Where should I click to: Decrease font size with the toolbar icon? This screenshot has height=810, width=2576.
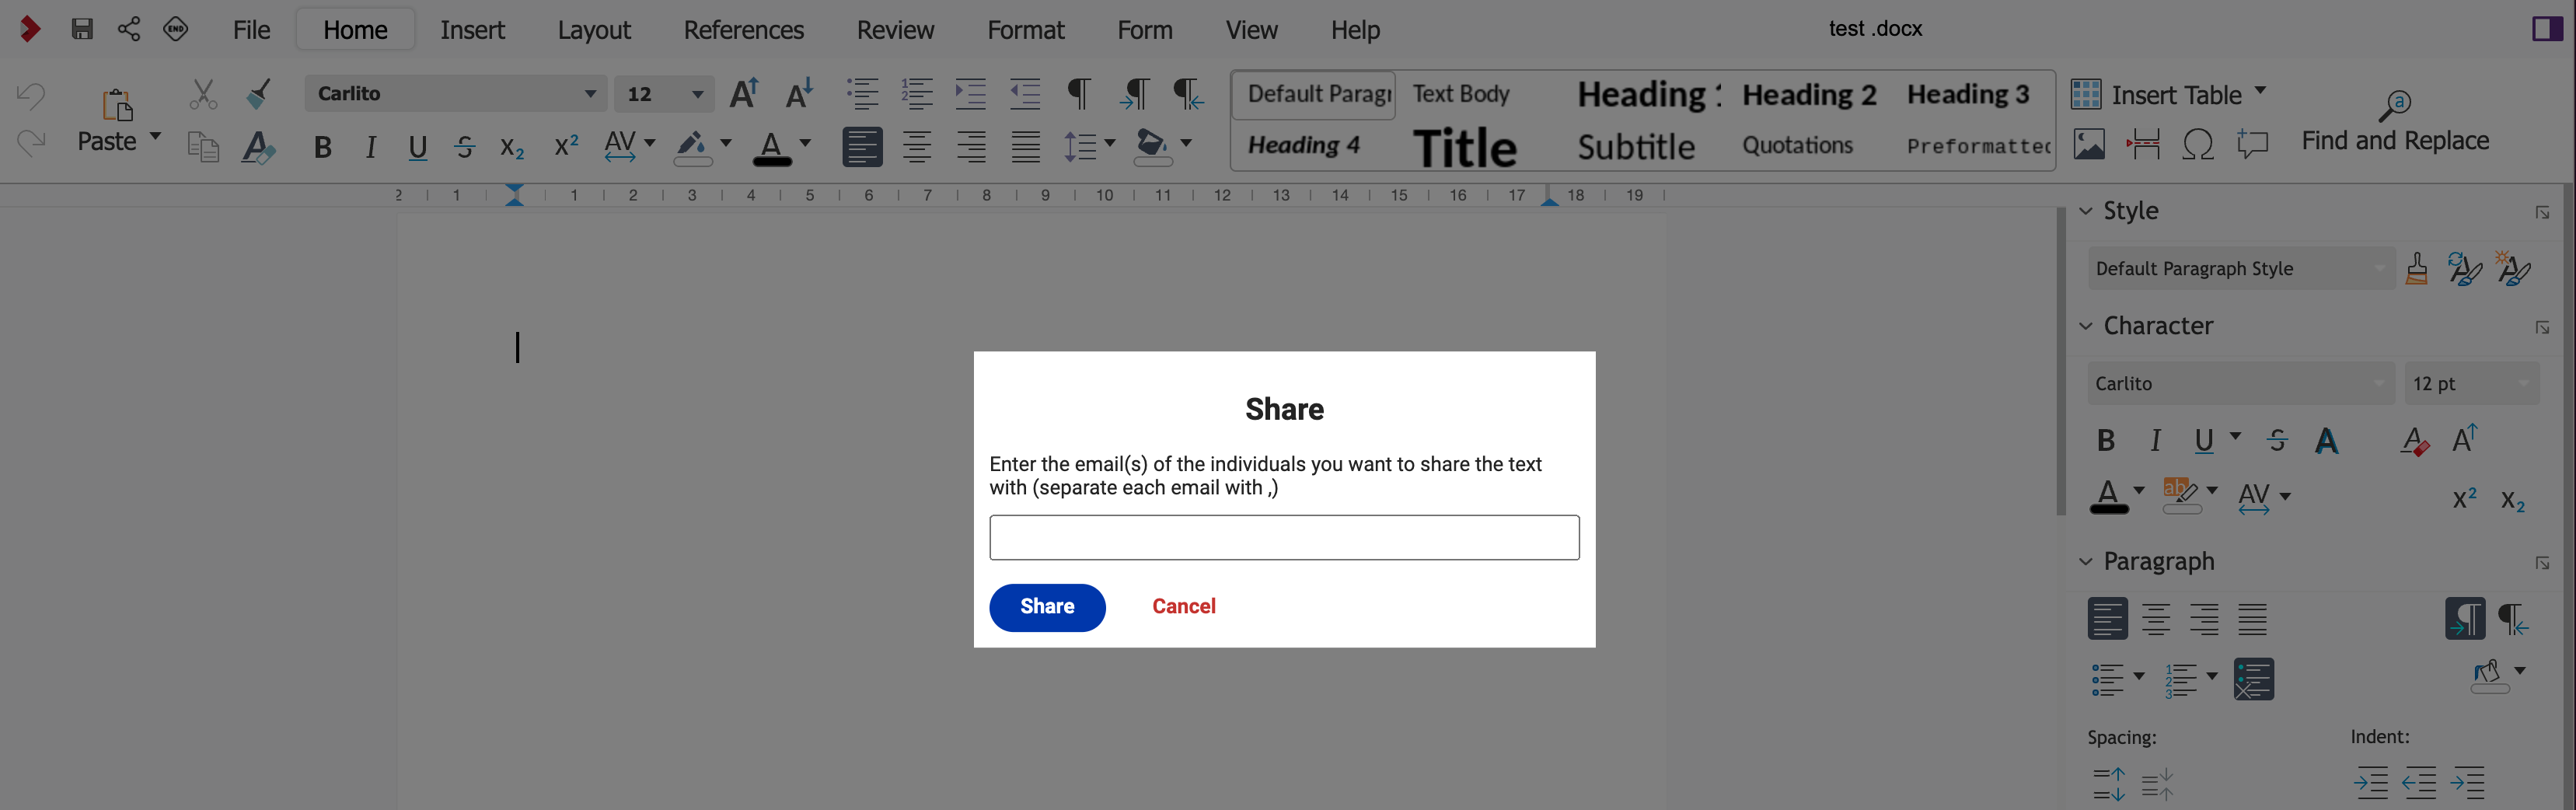pyautogui.click(x=799, y=93)
